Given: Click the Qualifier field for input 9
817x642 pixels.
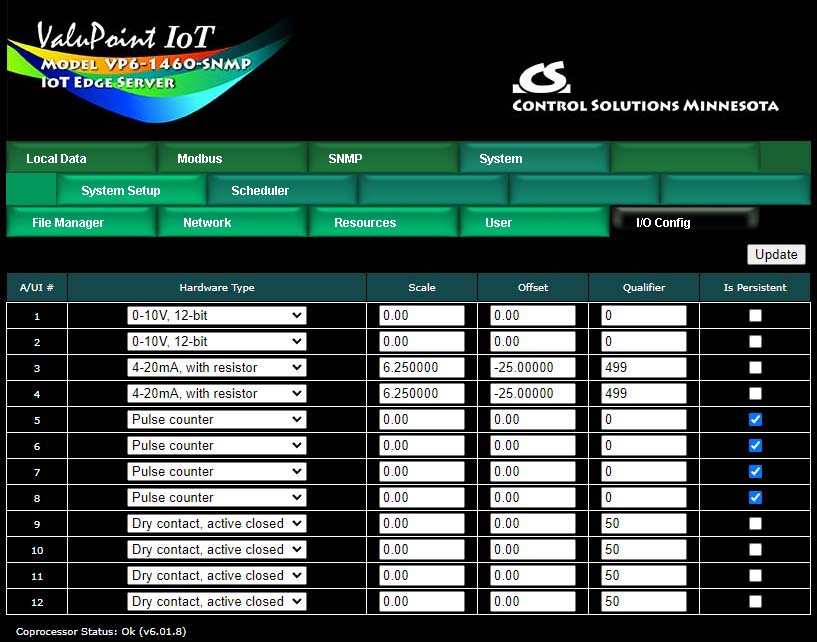Looking at the screenshot, I should [x=643, y=523].
